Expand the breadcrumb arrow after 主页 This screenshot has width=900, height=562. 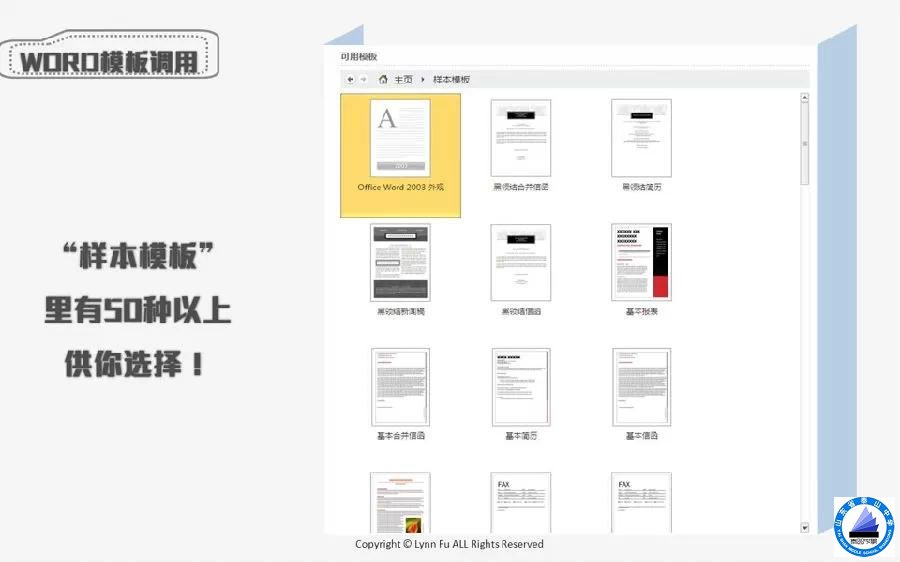tap(423, 79)
